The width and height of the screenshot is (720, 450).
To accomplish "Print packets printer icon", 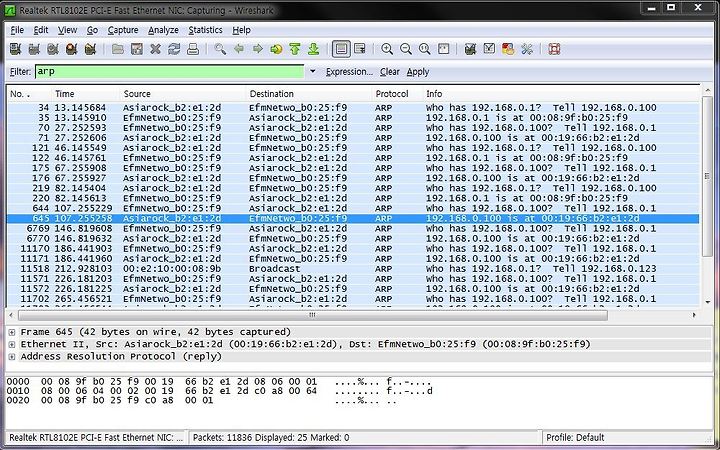I will [x=193, y=49].
